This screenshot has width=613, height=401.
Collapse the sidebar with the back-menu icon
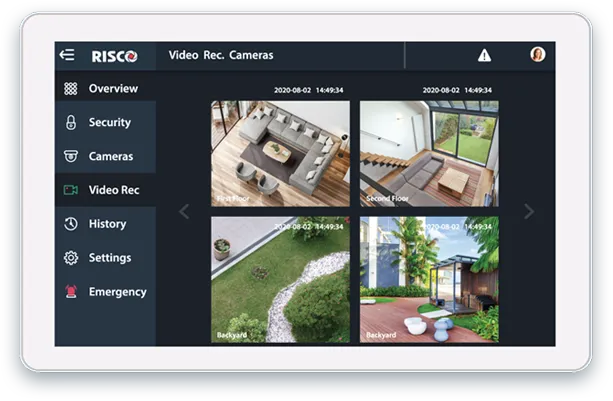point(67,55)
